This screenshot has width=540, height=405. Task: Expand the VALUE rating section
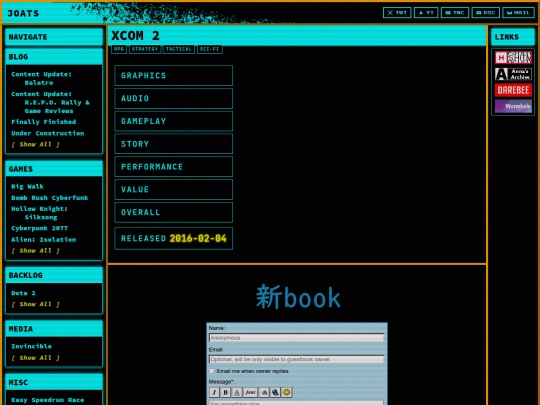click(x=174, y=189)
